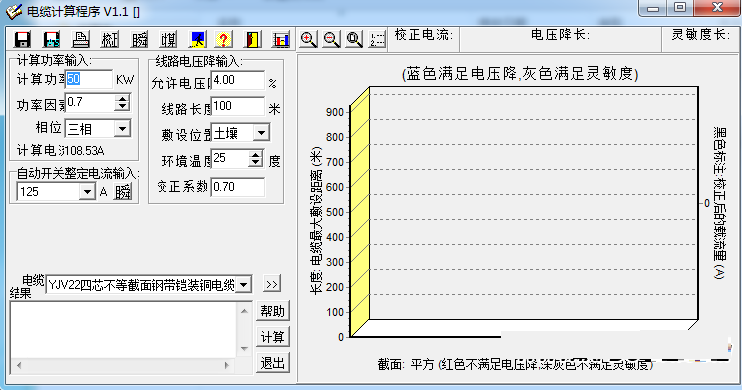Click the 电压降长 status label

coord(560,35)
